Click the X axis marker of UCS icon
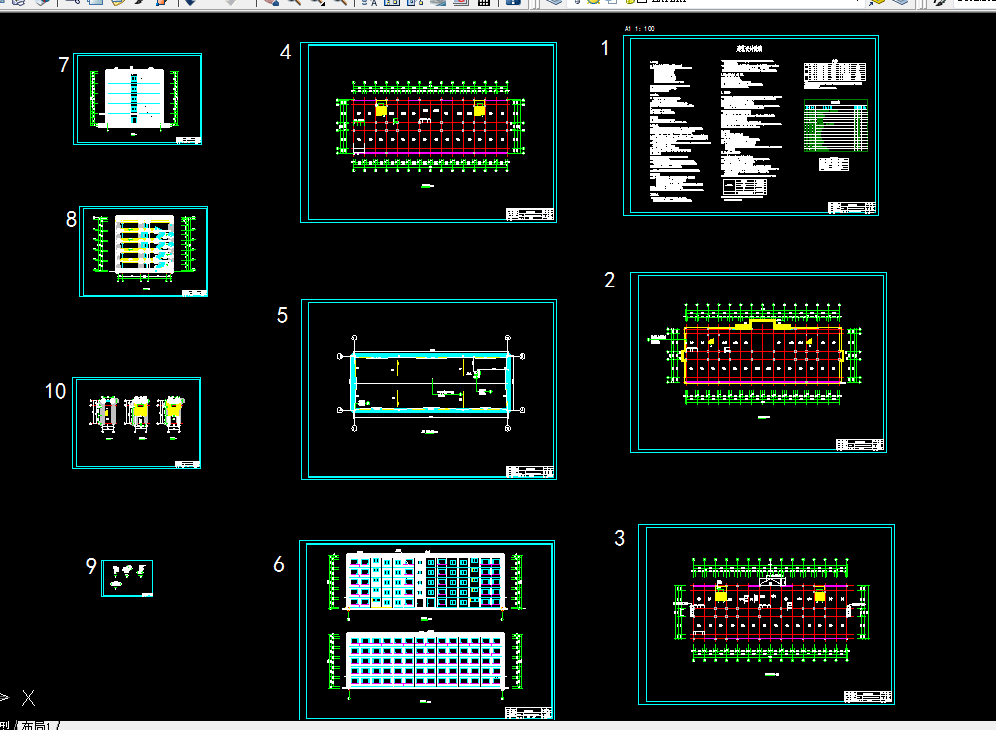Image resolution: width=996 pixels, height=730 pixels. (x=29, y=698)
